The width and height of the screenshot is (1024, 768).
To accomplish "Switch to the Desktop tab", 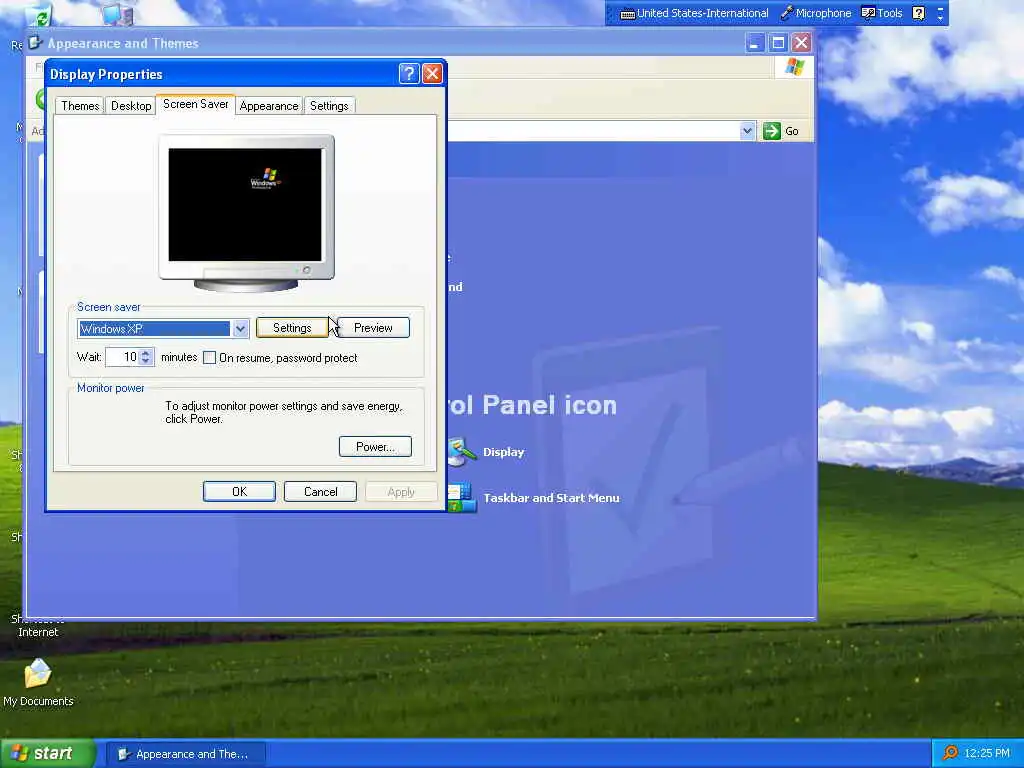I will point(131,106).
